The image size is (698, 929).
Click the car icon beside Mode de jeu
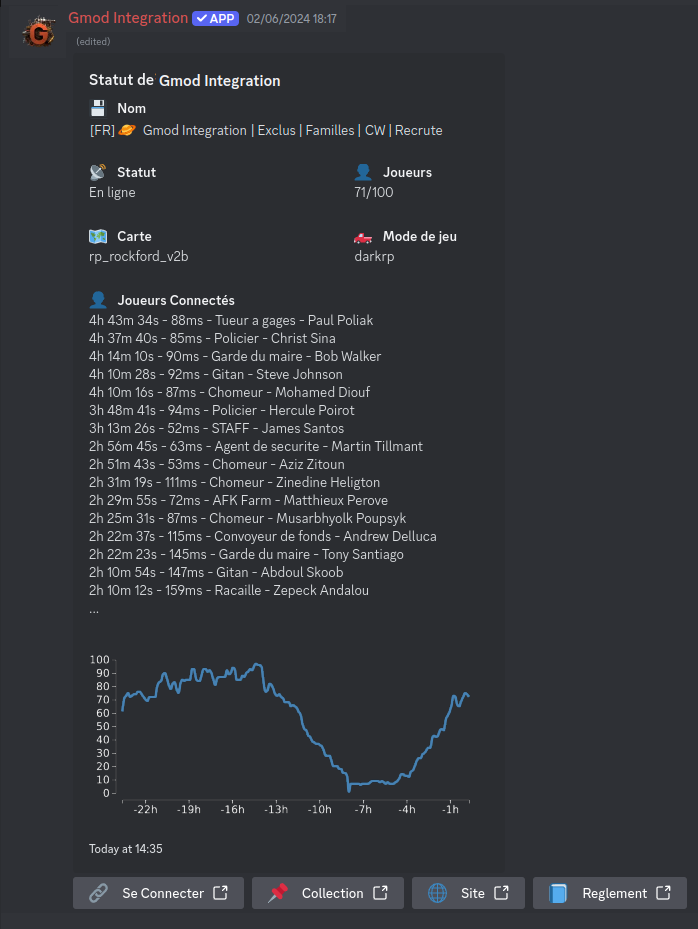click(363, 237)
